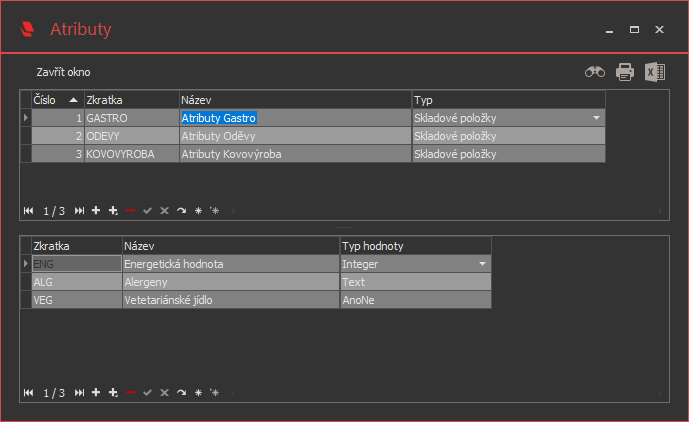Screen dimensions: 689x422
Task: Go to the first record in the lower grid
Action: (28, 393)
